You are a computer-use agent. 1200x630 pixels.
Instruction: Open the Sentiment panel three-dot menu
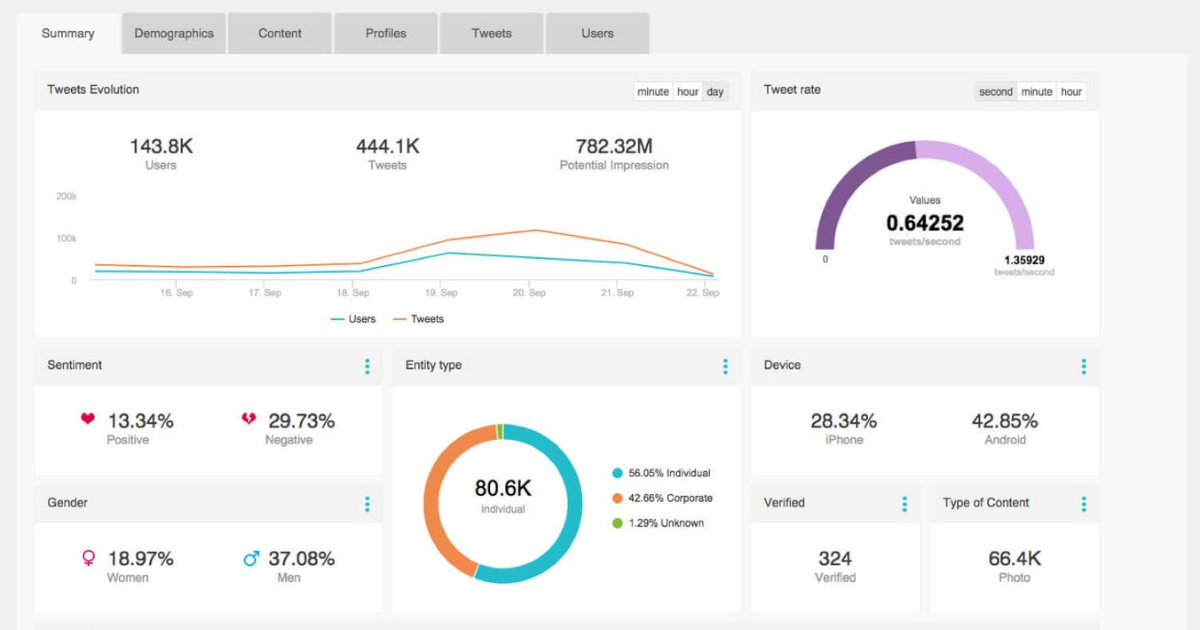(x=367, y=366)
